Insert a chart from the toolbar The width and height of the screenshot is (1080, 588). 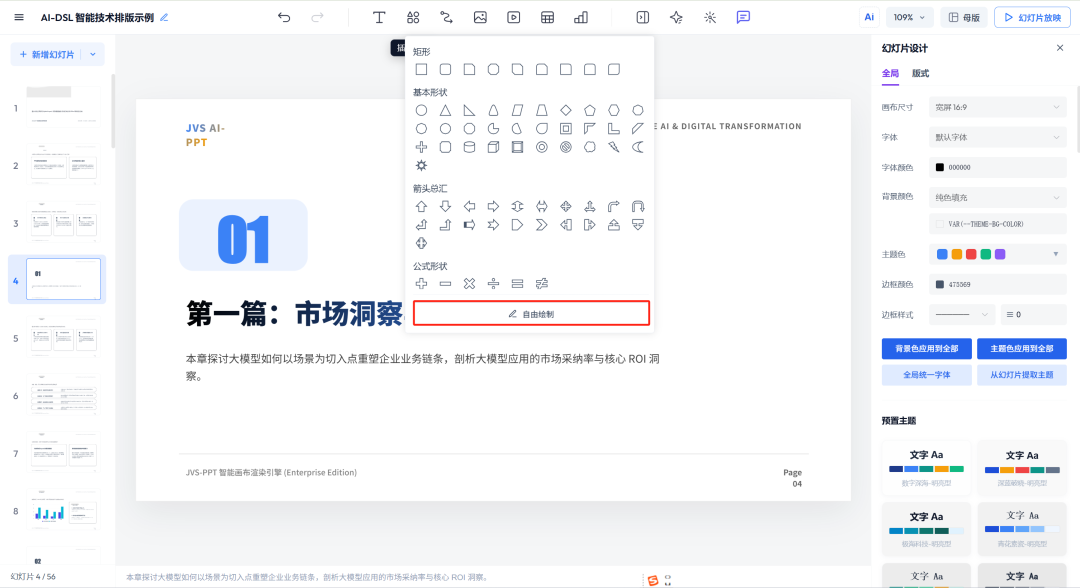coord(581,17)
